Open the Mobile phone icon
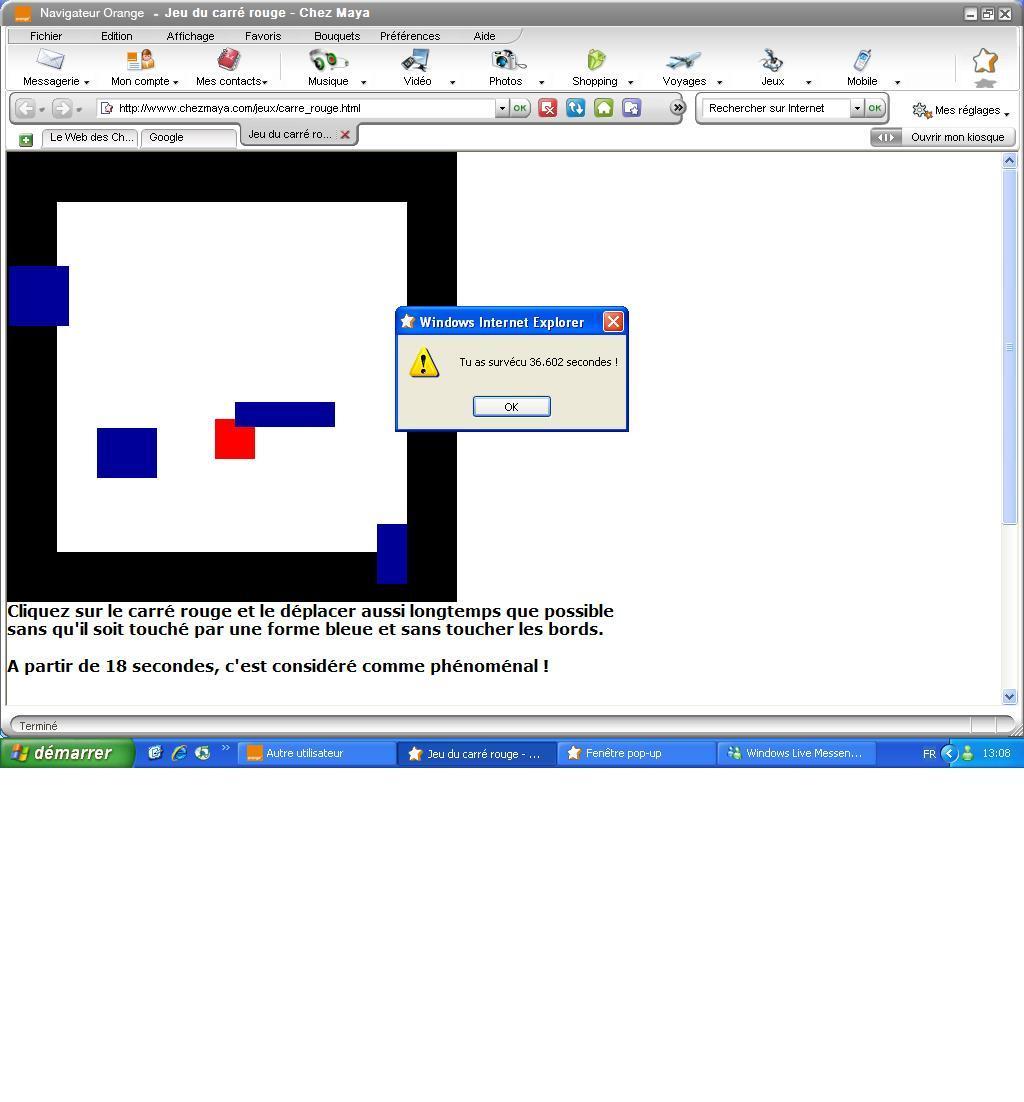Screen dimensions: 1024x1102 tap(862, 60)
